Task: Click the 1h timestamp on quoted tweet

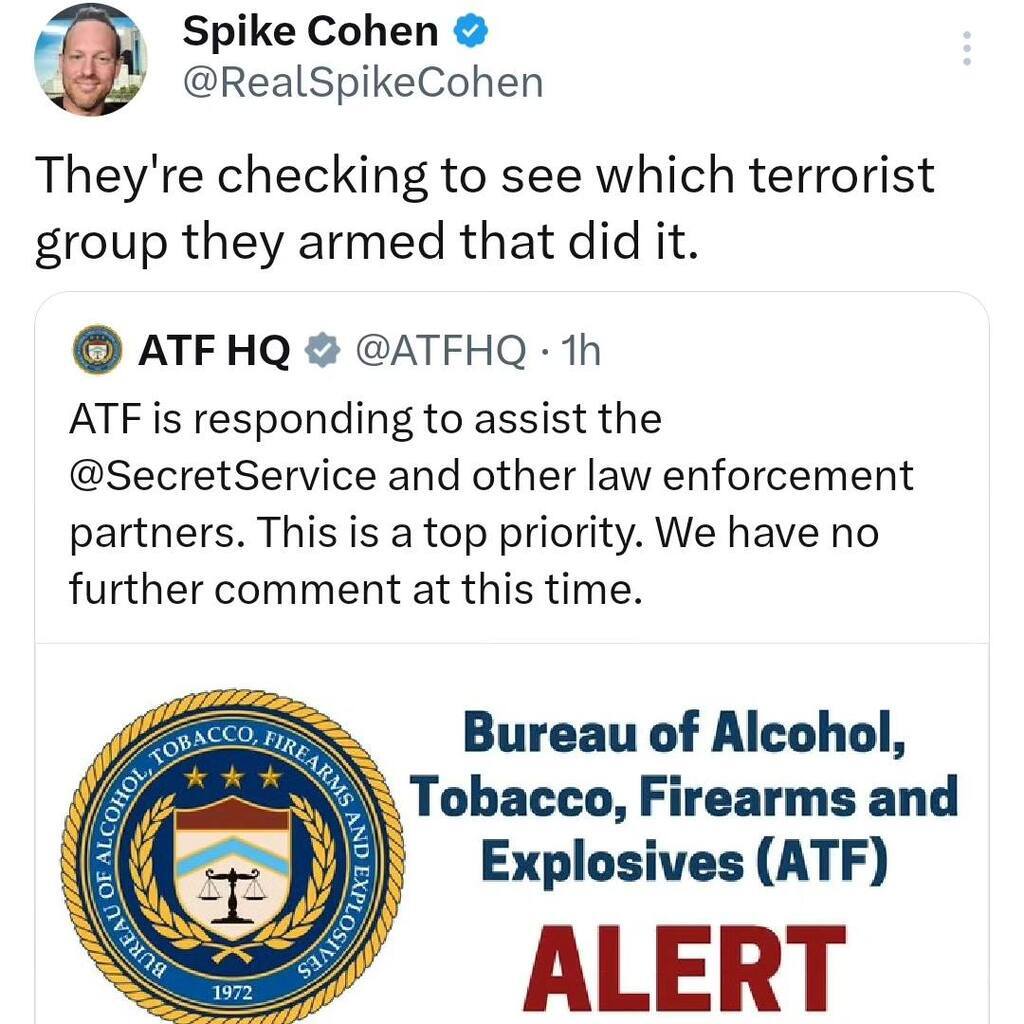Action: (x=581, y=350)
